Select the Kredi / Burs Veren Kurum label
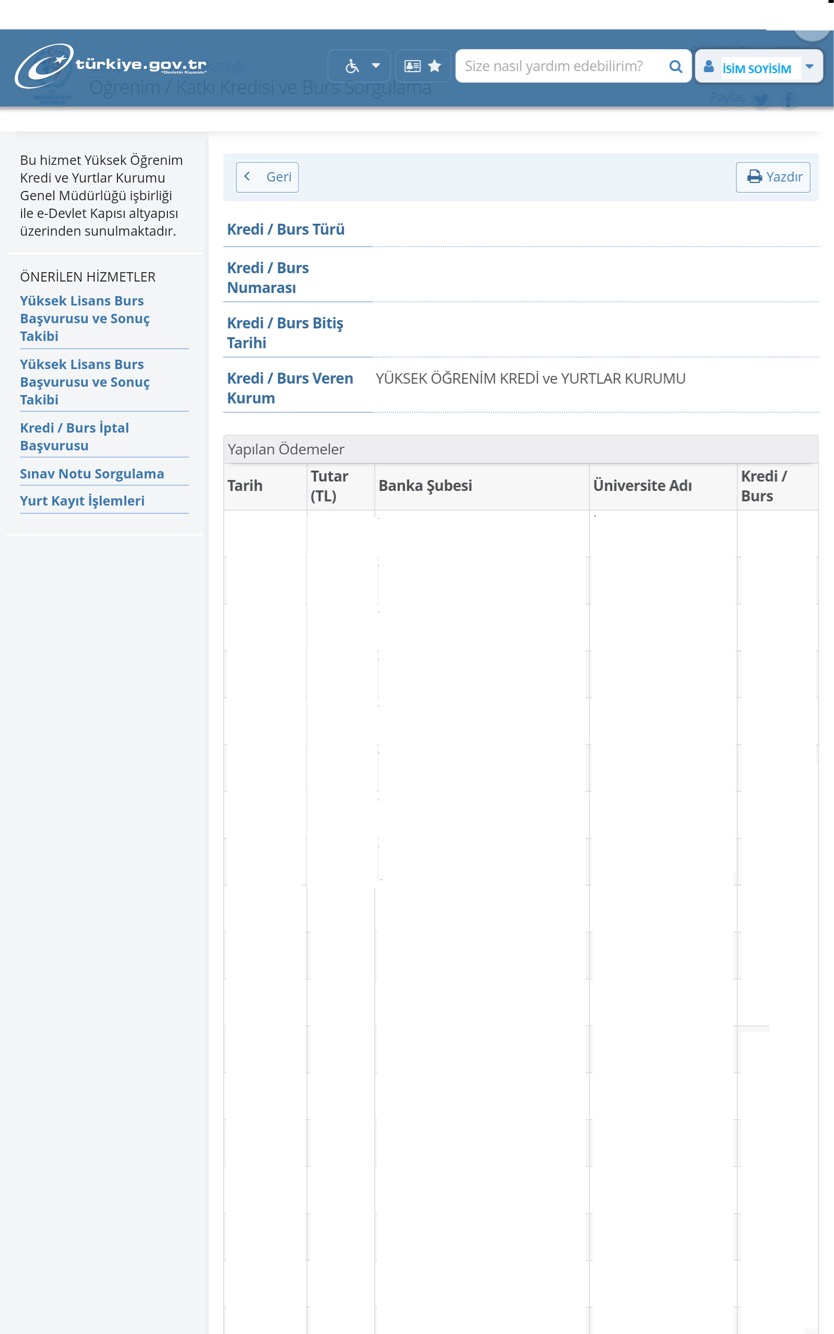The image size is (834, 1334). [290, 388]
